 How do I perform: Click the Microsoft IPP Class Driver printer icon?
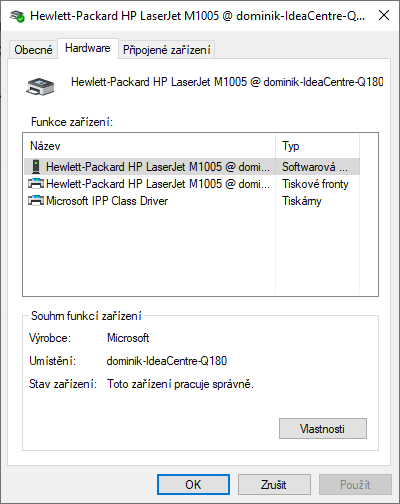click(x=36, y=201)
